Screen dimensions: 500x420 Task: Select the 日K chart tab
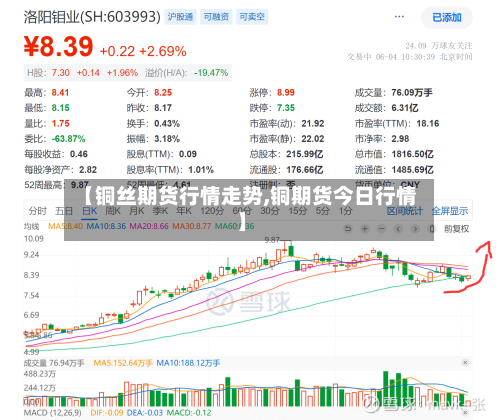[90, 211]
